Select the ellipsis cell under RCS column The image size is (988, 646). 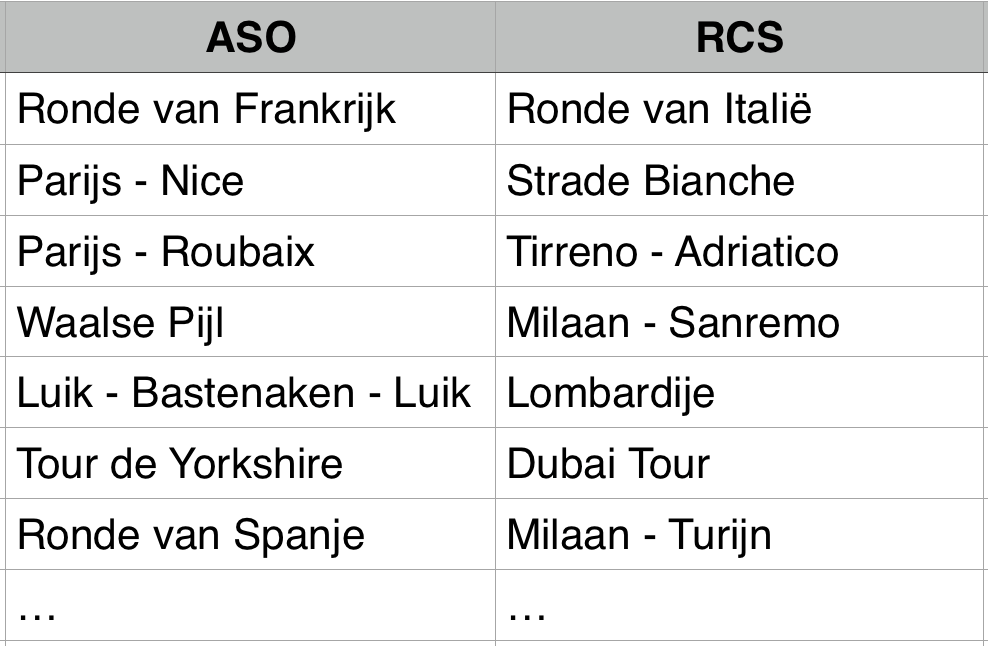(739, 606)
